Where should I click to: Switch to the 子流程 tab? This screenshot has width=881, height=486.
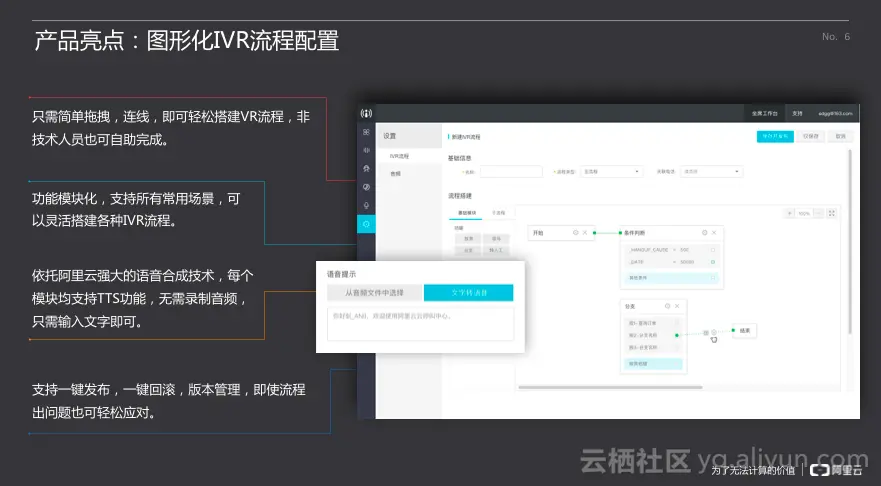498,213
